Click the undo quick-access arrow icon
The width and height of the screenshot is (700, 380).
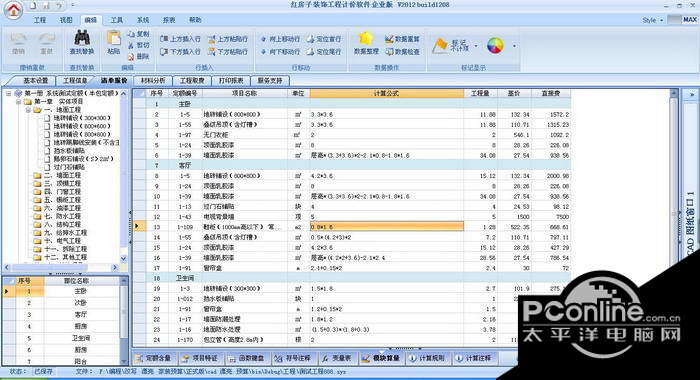pos(59,6)
